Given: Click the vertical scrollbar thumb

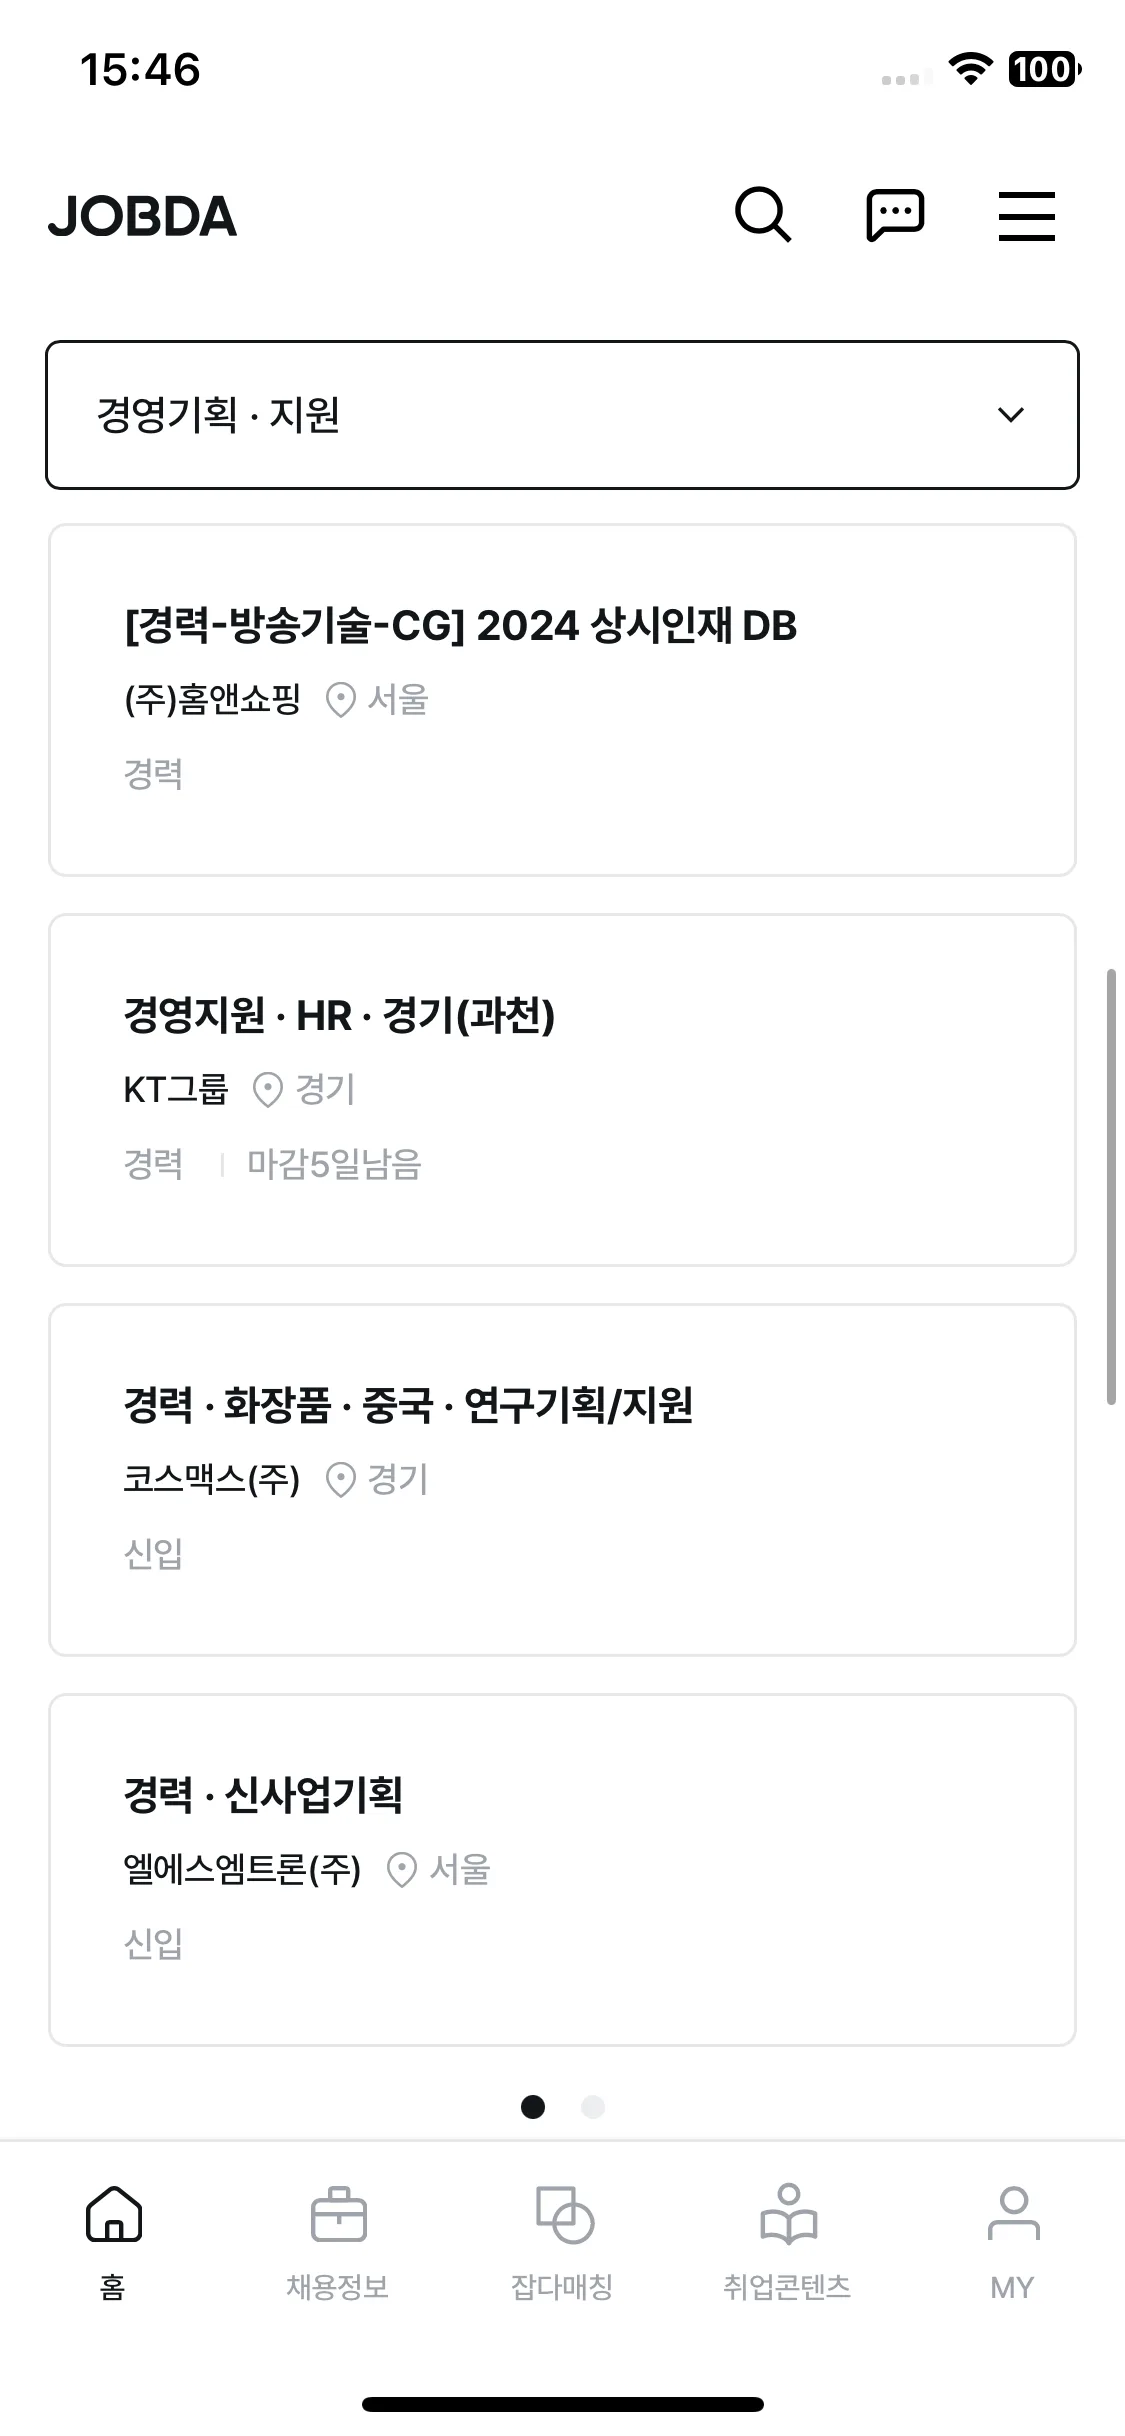Looking at the screenshot, I should point(1111,1187).
